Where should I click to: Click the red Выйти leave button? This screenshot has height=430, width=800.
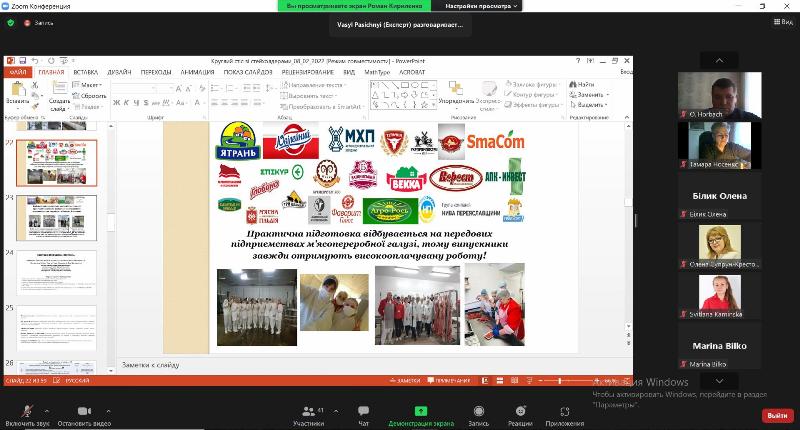[x=778, y=415]
